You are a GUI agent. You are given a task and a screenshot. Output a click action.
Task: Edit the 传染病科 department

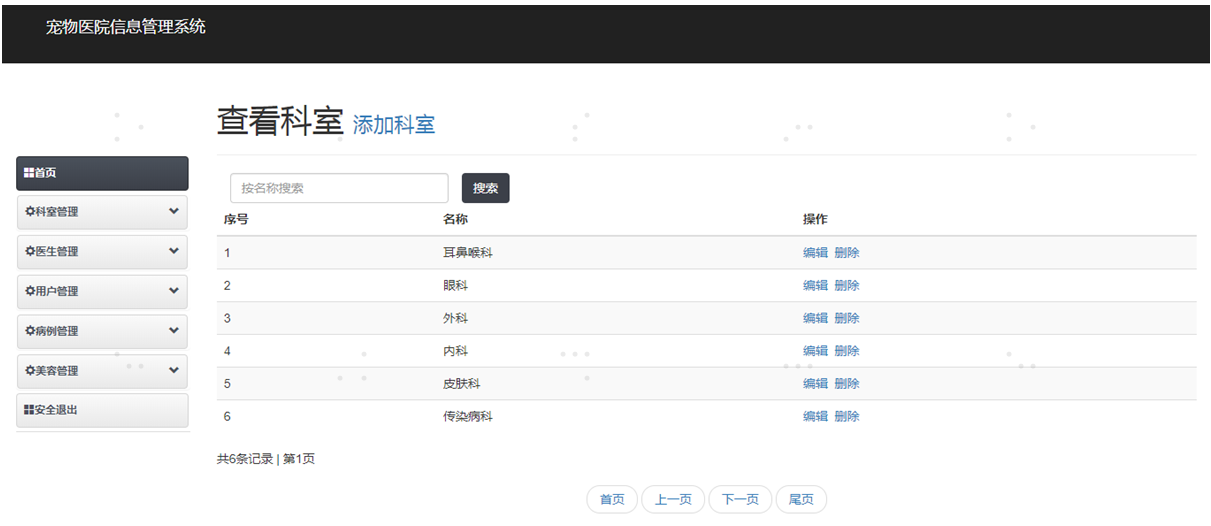(815, 417)
